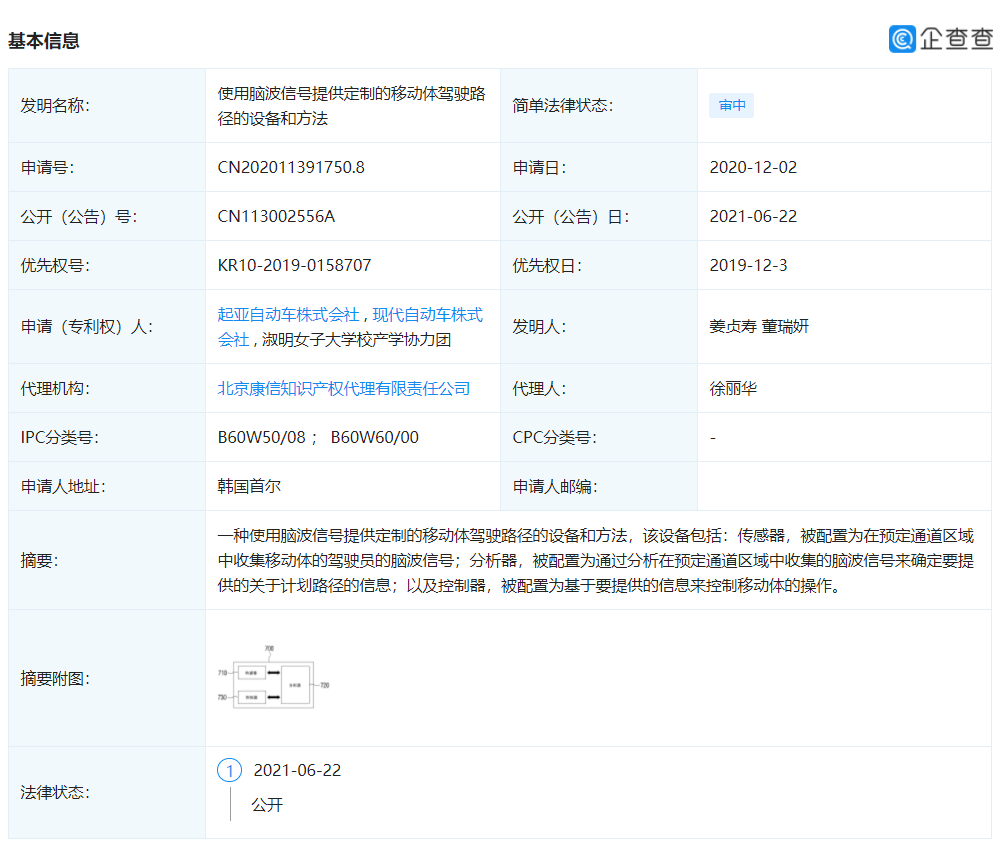Click IPC code B60W60/00

pyautogui.click(x=375, y=438)
